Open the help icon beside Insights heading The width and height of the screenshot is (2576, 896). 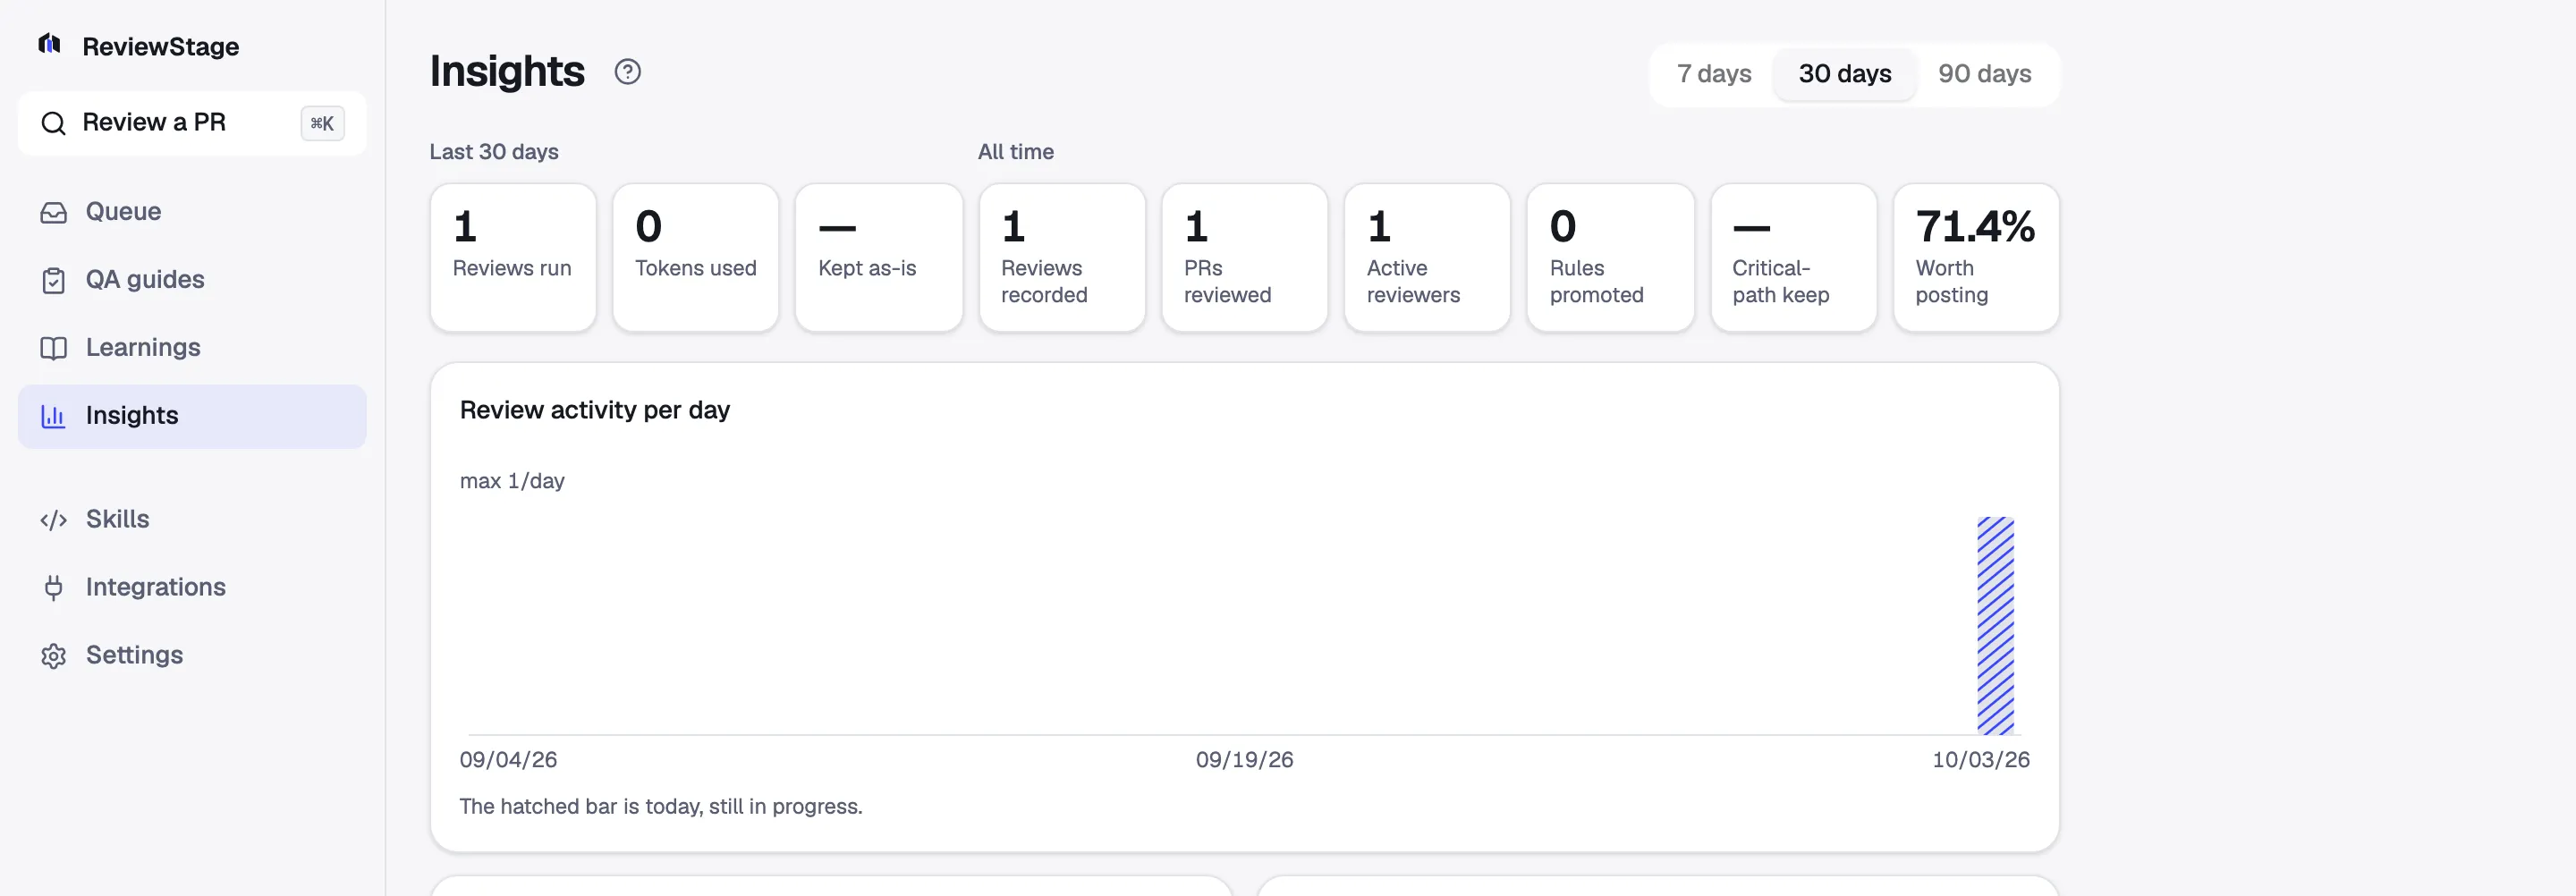click(627, 72)
